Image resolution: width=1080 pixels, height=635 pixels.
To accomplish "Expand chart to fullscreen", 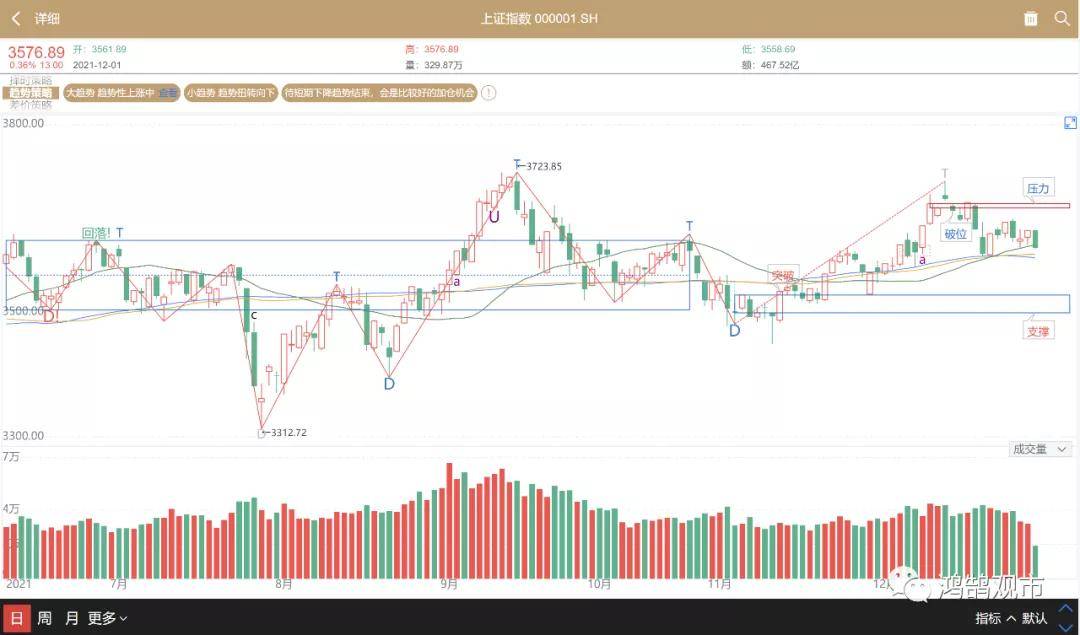I will (x=1069, y=122).
